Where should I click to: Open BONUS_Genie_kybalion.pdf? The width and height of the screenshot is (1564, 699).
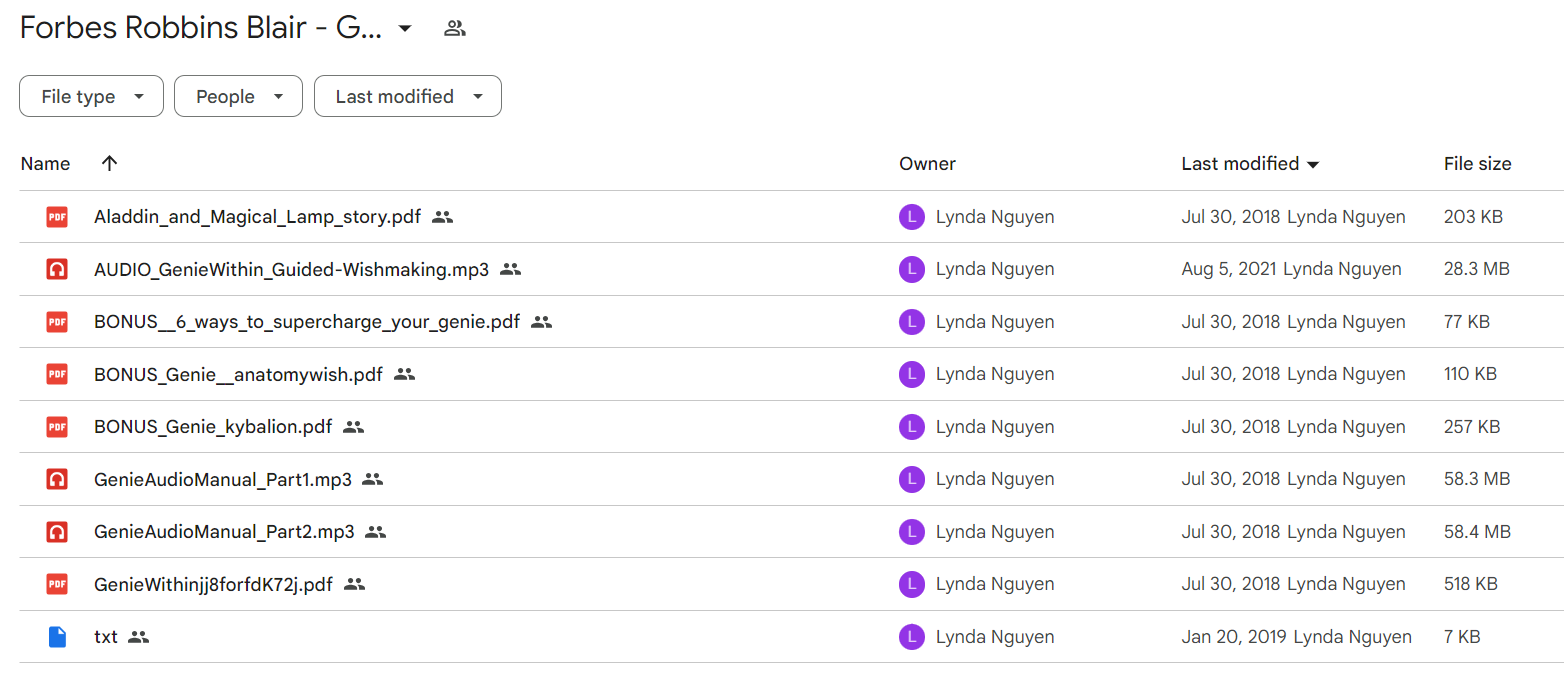click(x=213, y=427)
